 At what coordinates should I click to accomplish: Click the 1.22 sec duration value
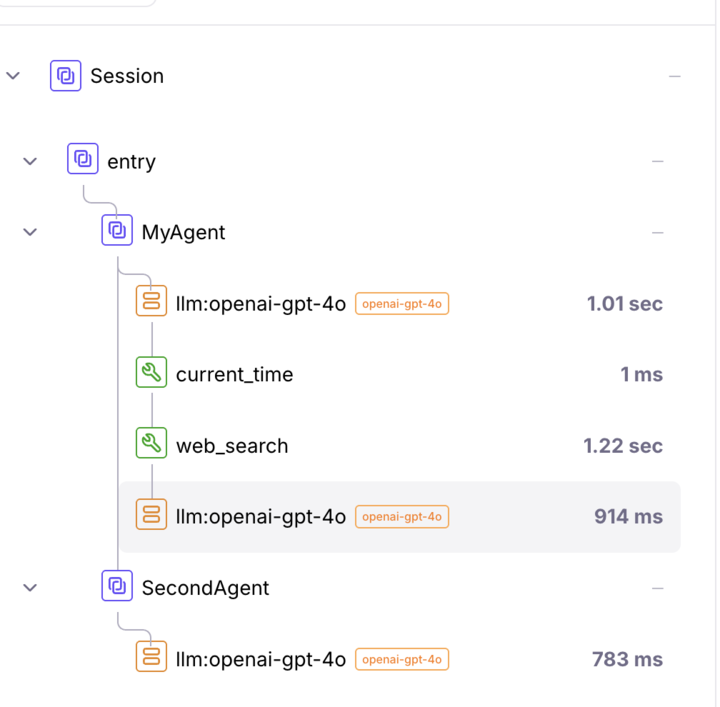tap(623, 446)
